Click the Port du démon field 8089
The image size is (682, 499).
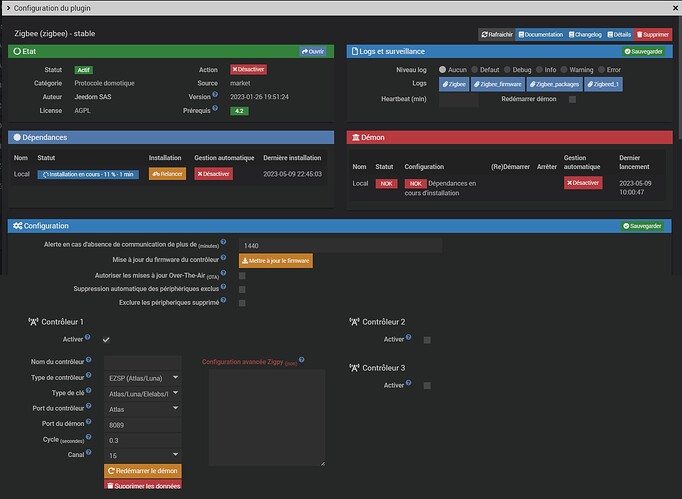pyautogui.click(x=143, y=425)
